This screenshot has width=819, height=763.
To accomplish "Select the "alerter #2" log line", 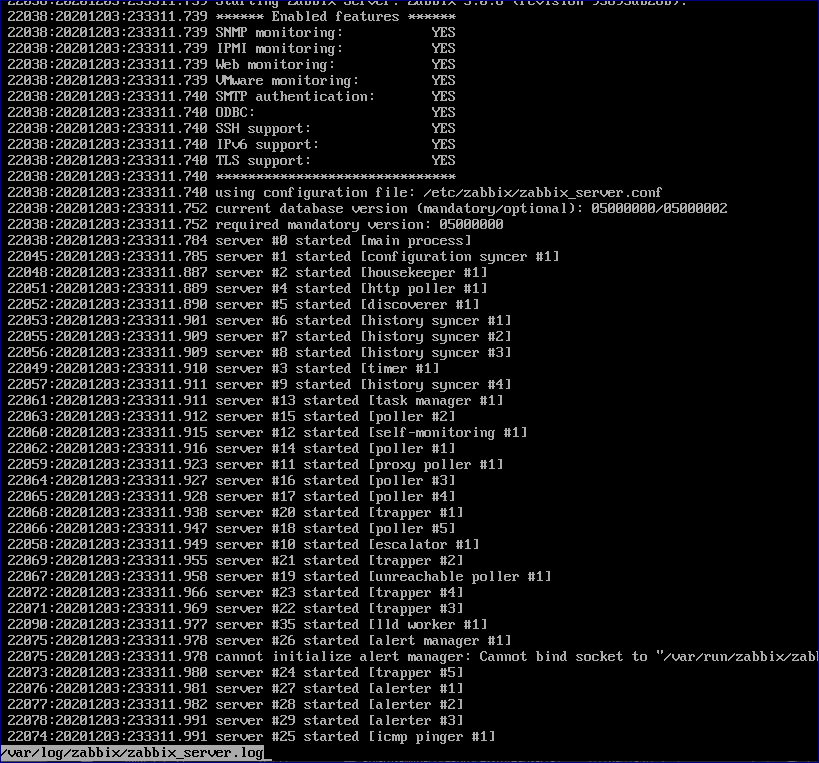I will (x=236, y=705).
